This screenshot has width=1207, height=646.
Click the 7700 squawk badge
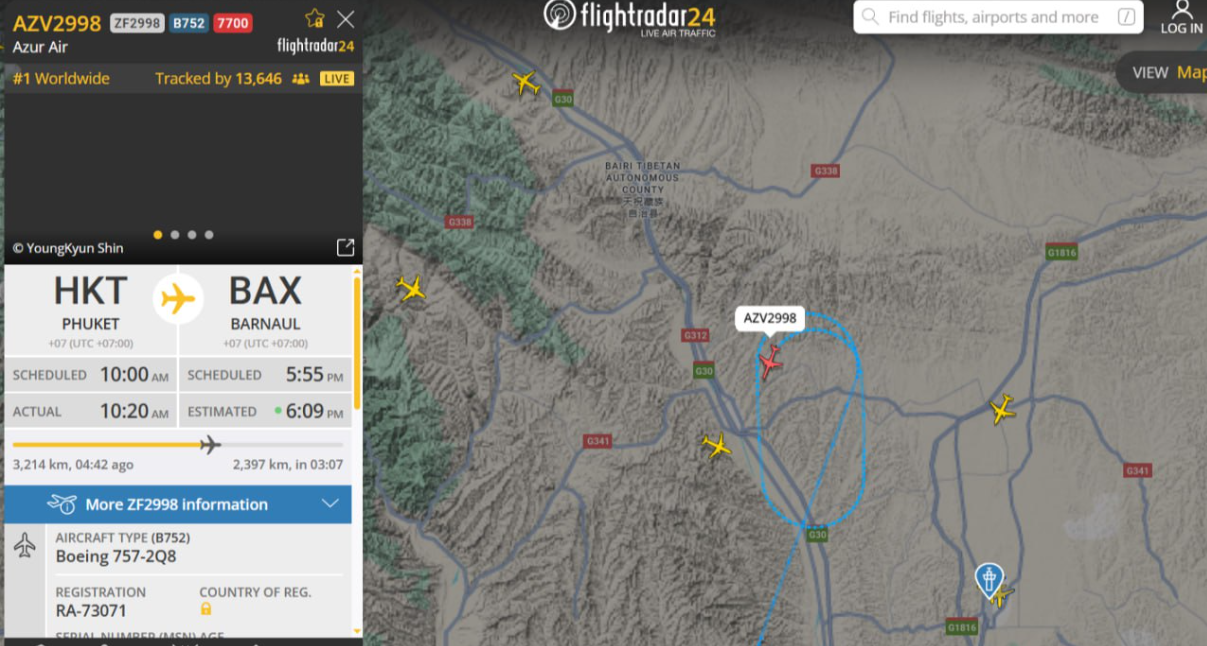(x=232, y=23)
